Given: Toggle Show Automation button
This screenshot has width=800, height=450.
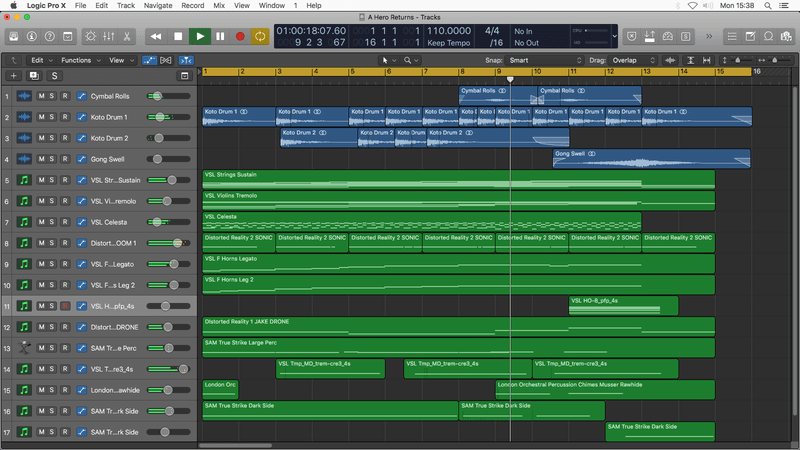Looking at the screenshot, I should (x=149, y=60).
